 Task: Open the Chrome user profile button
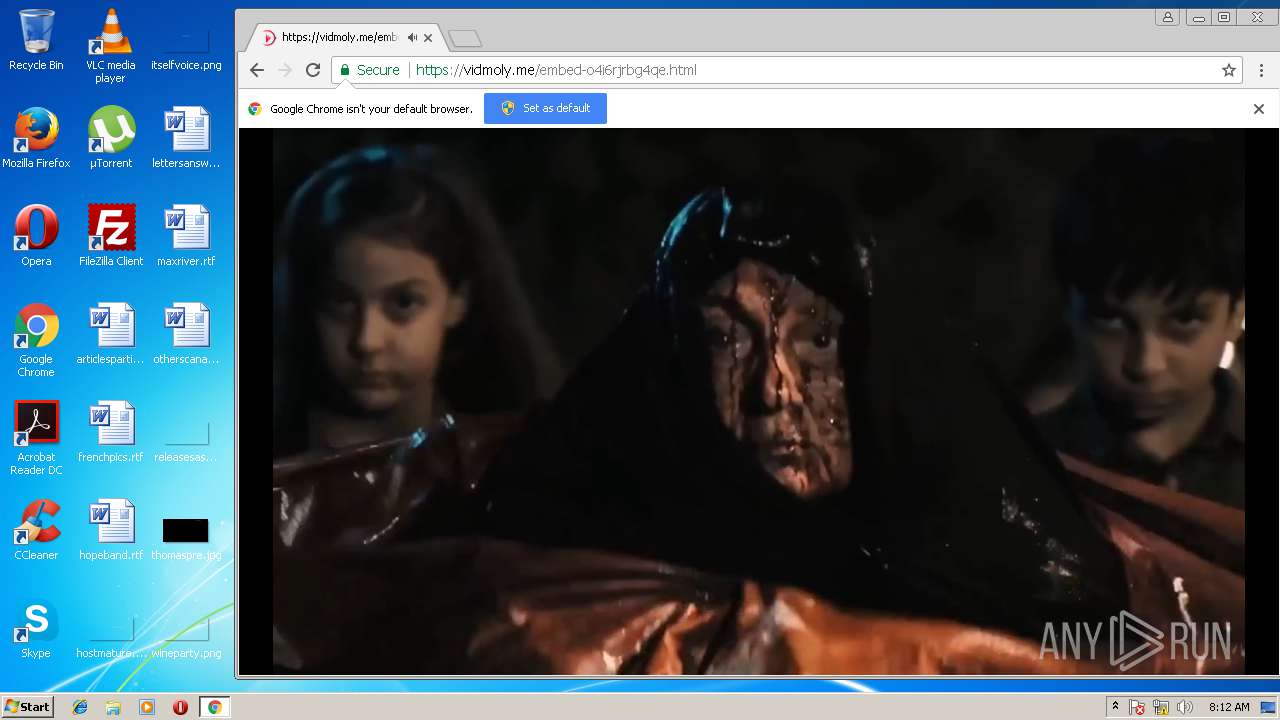1168,17
